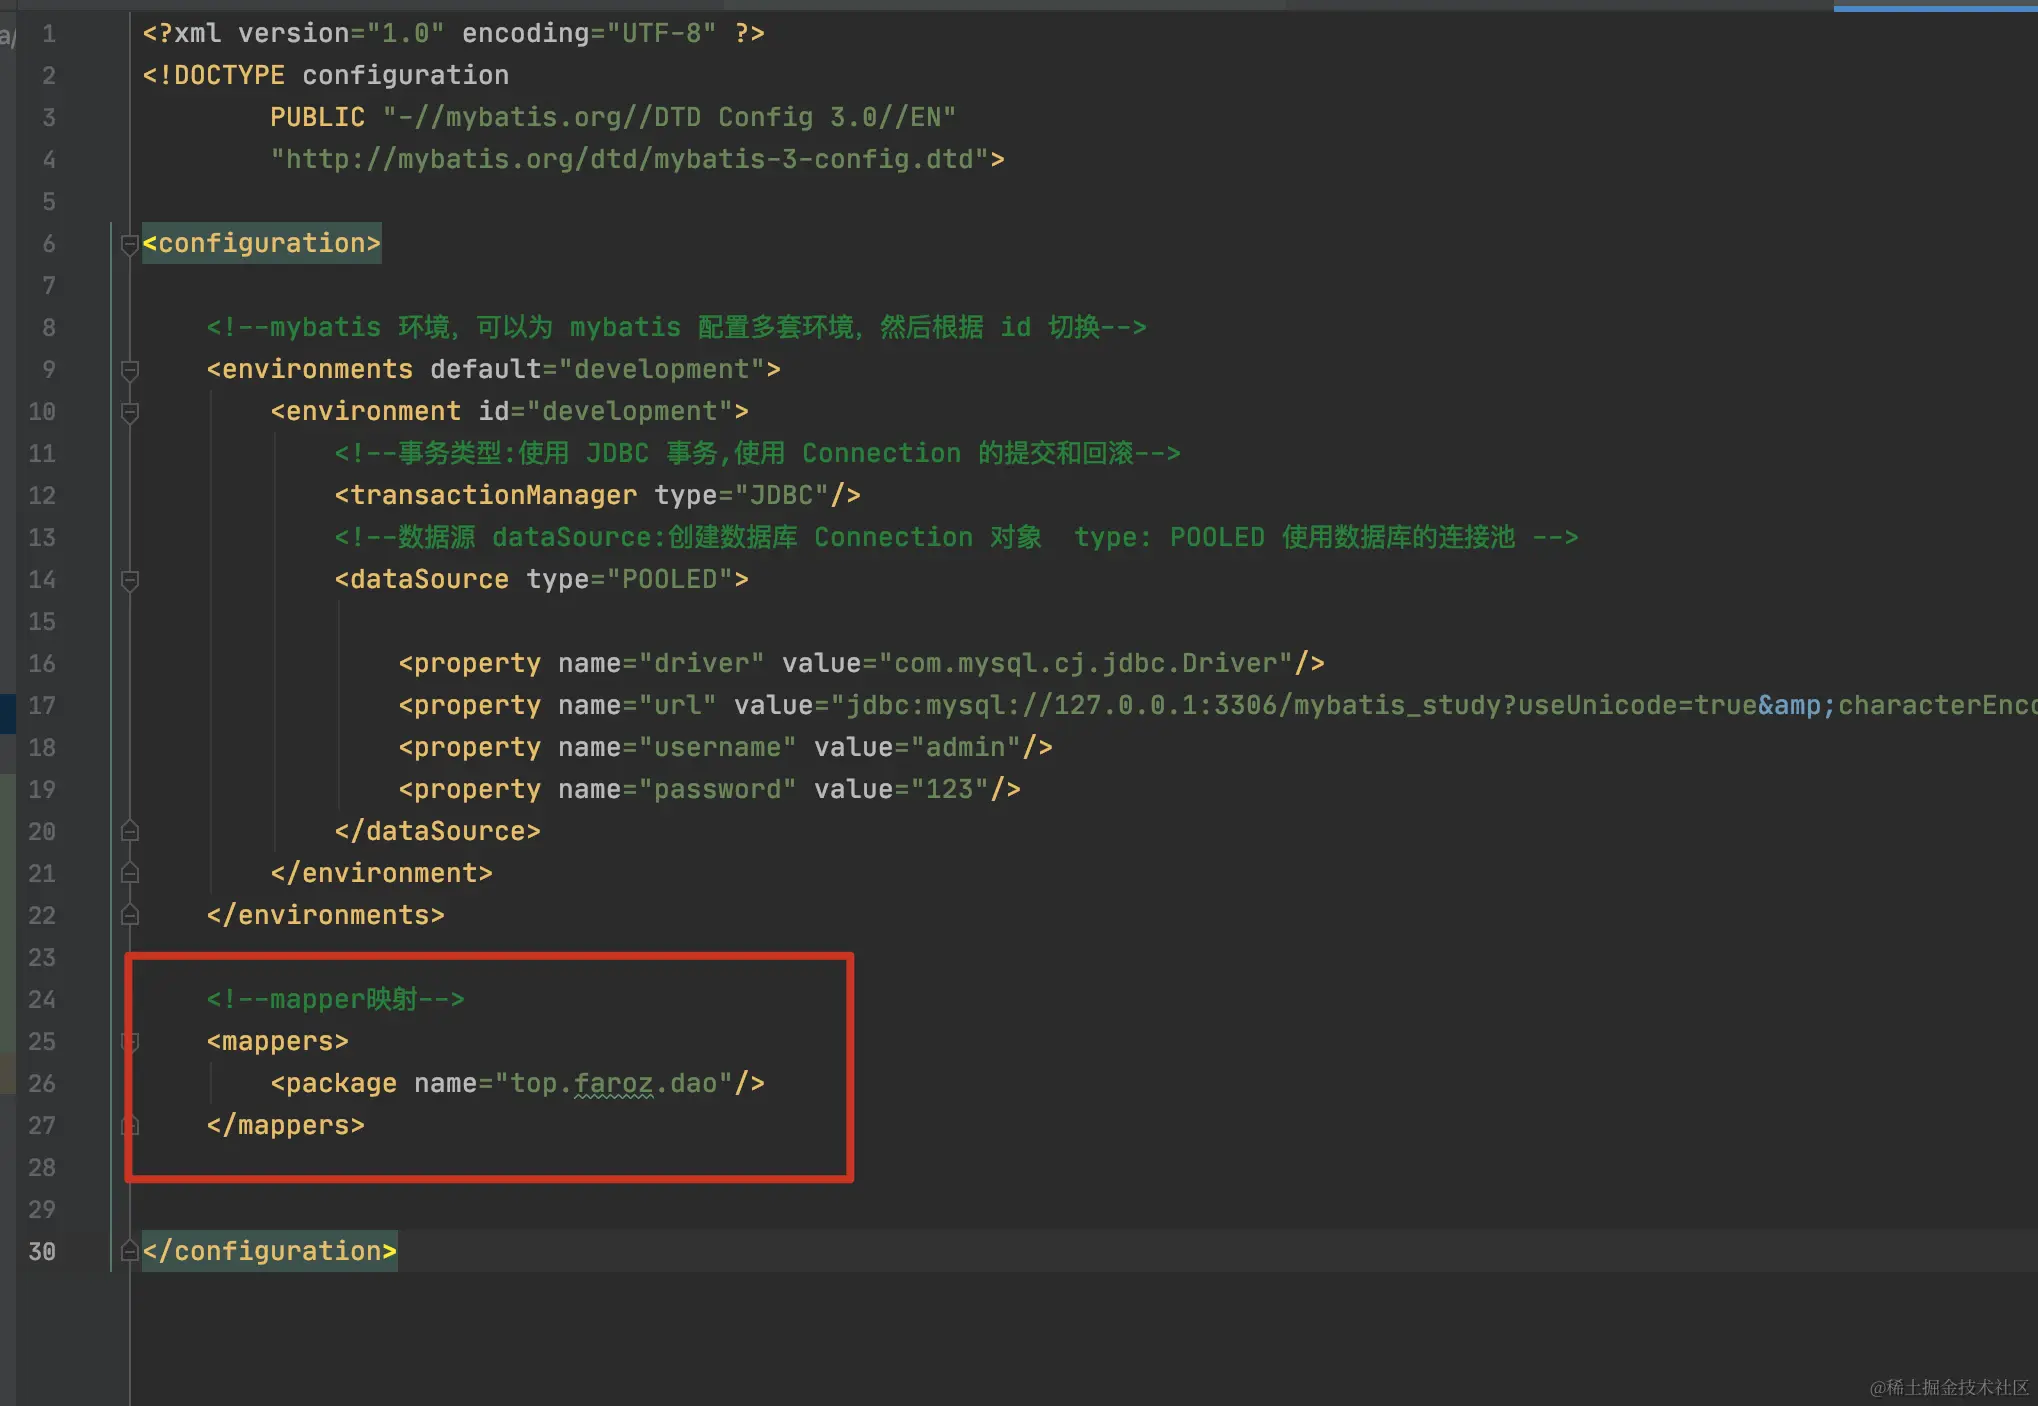This screenshot has height=1406, width=2038.
Task: Collapse the <environments> block fold marker
Action: click(129, 370)
